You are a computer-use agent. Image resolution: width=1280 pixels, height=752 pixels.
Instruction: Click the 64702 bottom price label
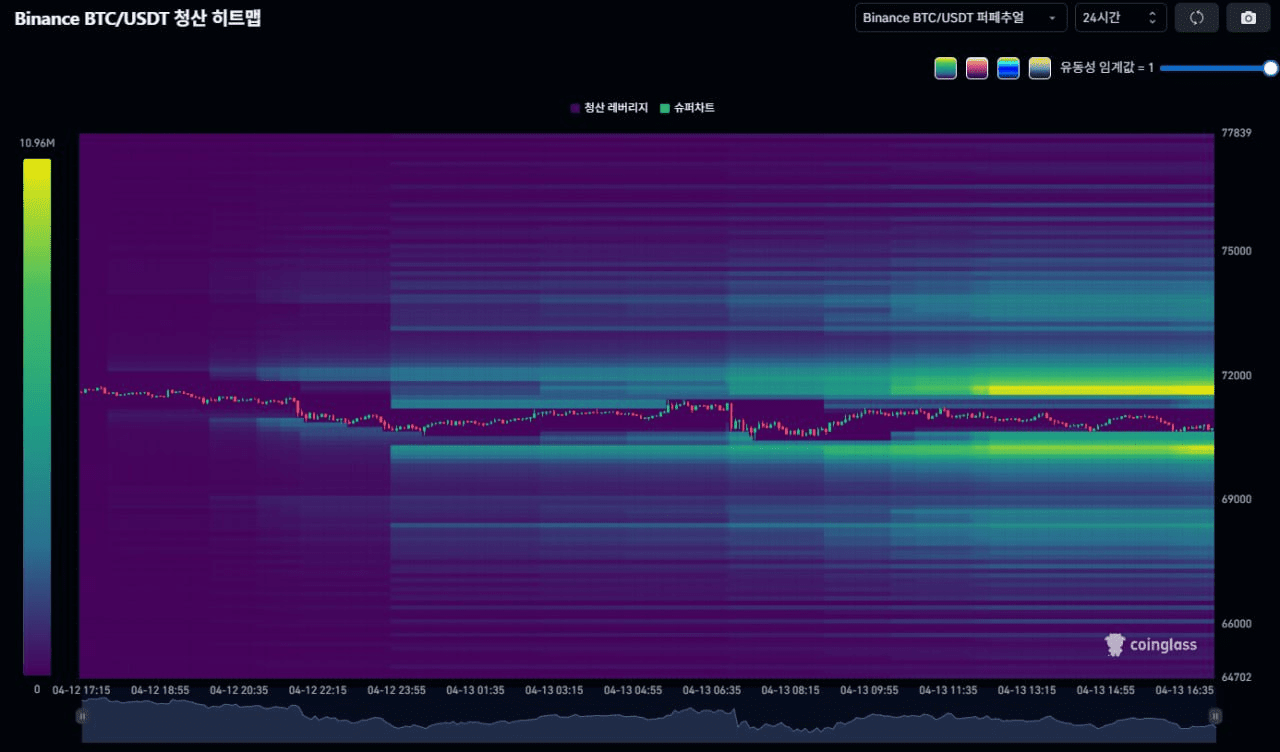(1236, 678)
